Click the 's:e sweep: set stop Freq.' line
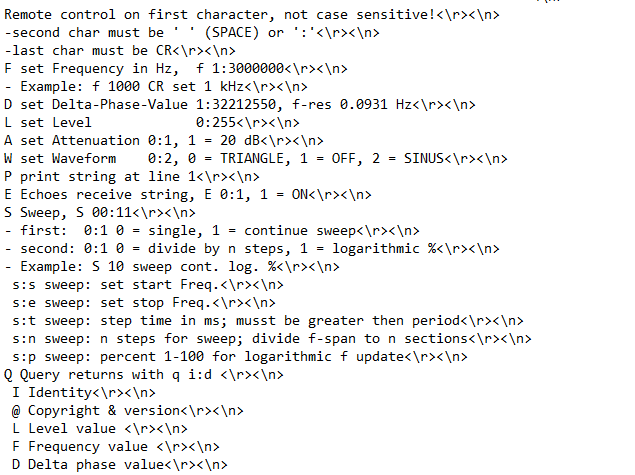This screenshot has width=635, height=475. 144,303
